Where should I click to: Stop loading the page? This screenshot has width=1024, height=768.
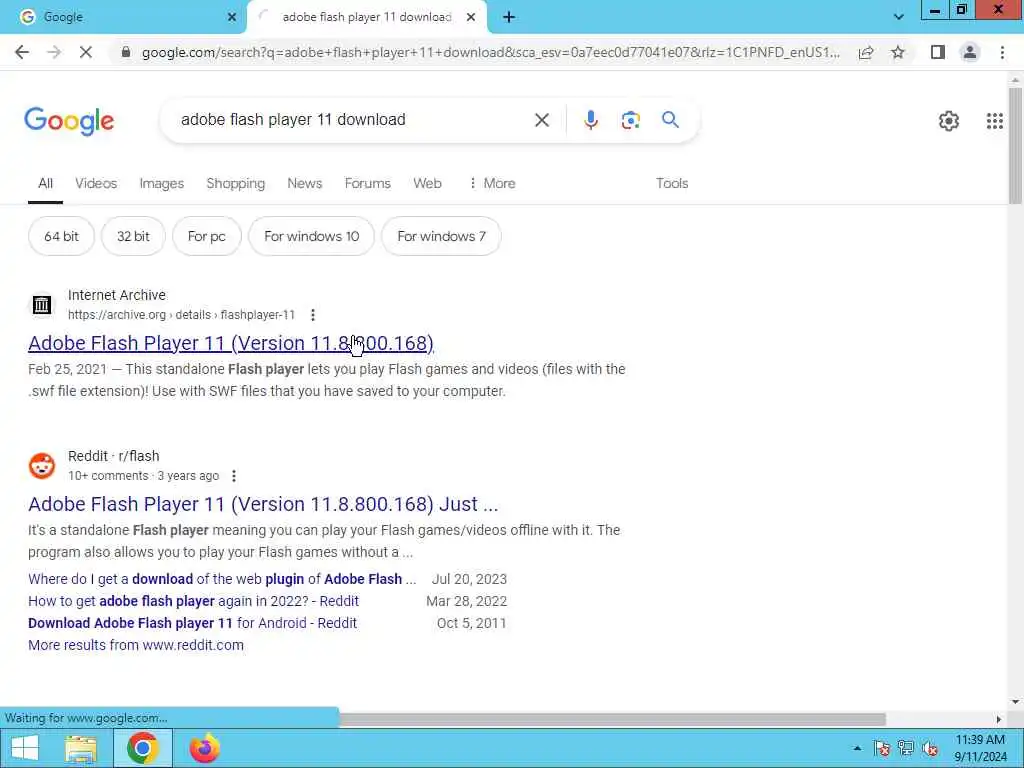86,52
